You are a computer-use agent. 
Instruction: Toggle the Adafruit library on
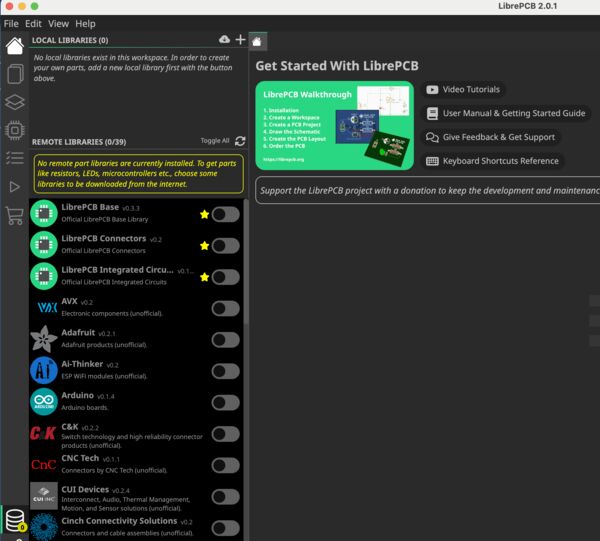click(226, 340)
